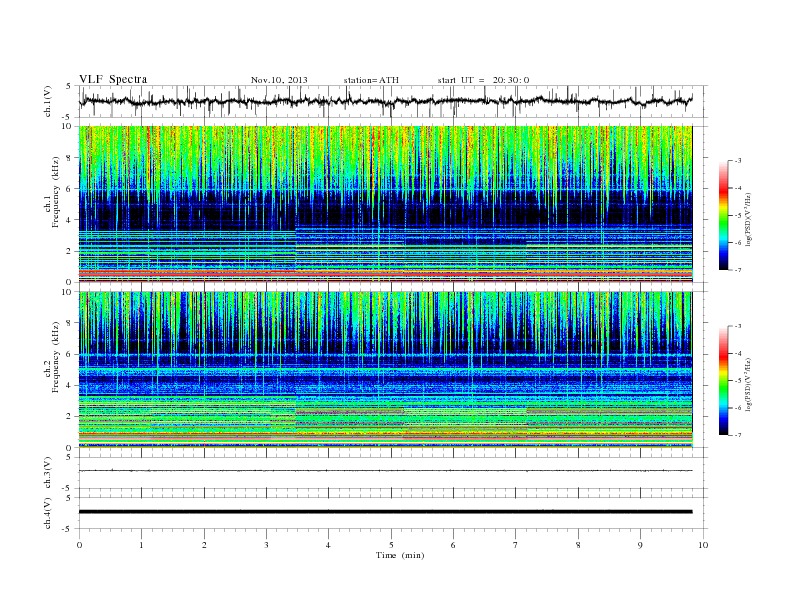Screen dimensions: 792x612
Task: Click the '6' kHz tick of ch.2 spectrogram
Action: click(69, 354)
